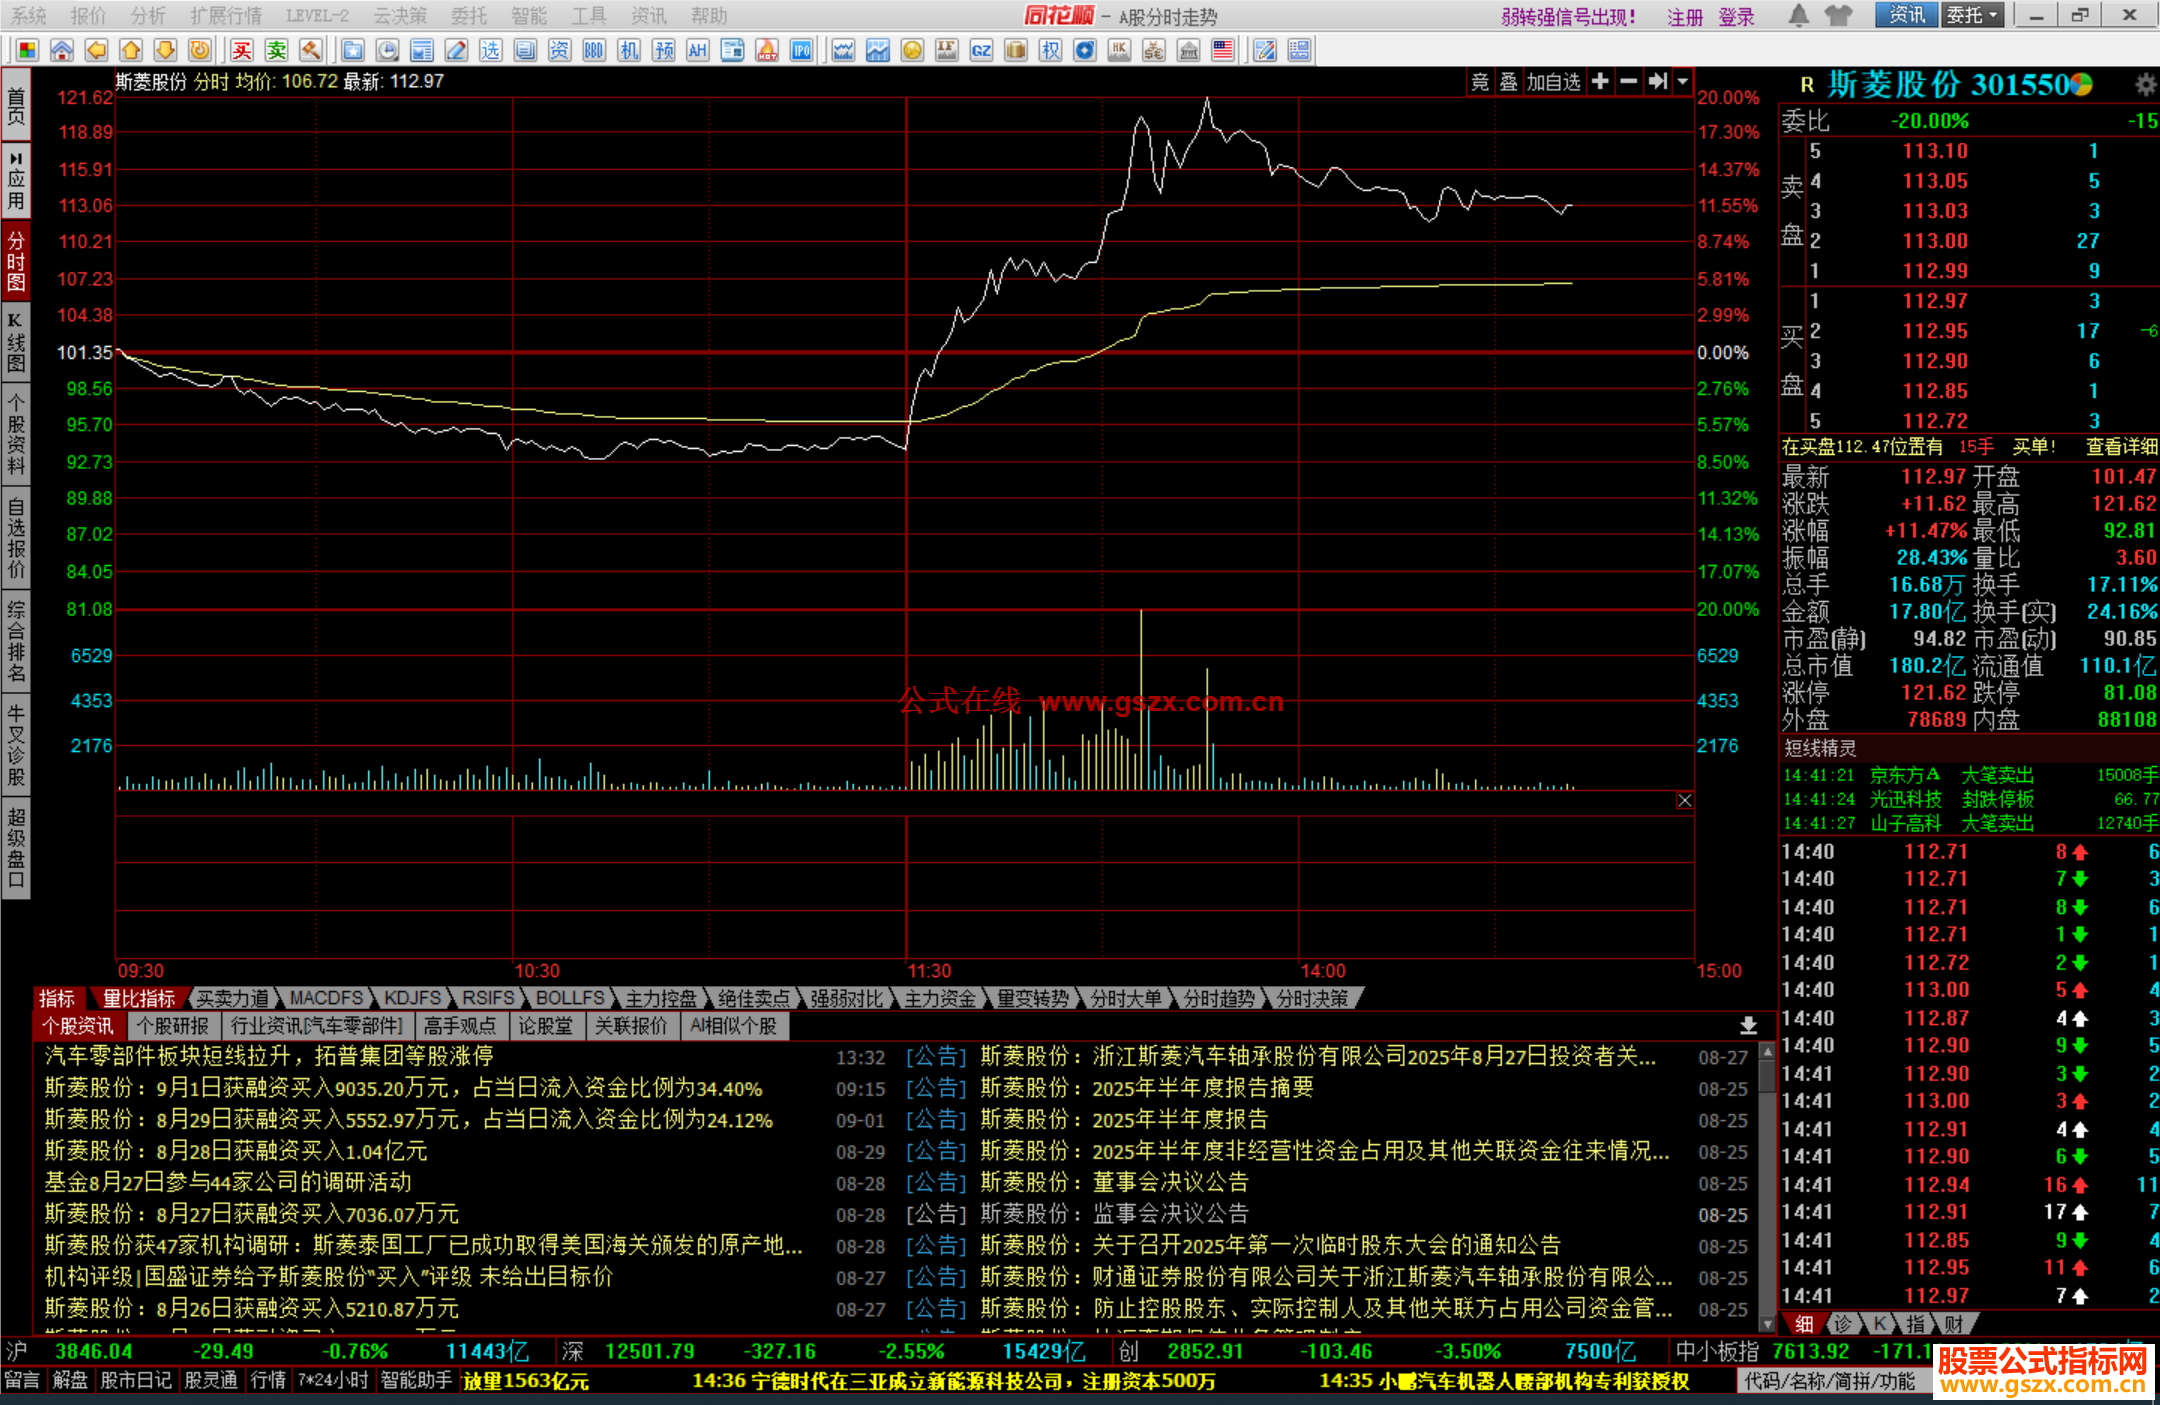Expand news panel with download arrow
2160x1405 pixels.
(1748, 1025)
